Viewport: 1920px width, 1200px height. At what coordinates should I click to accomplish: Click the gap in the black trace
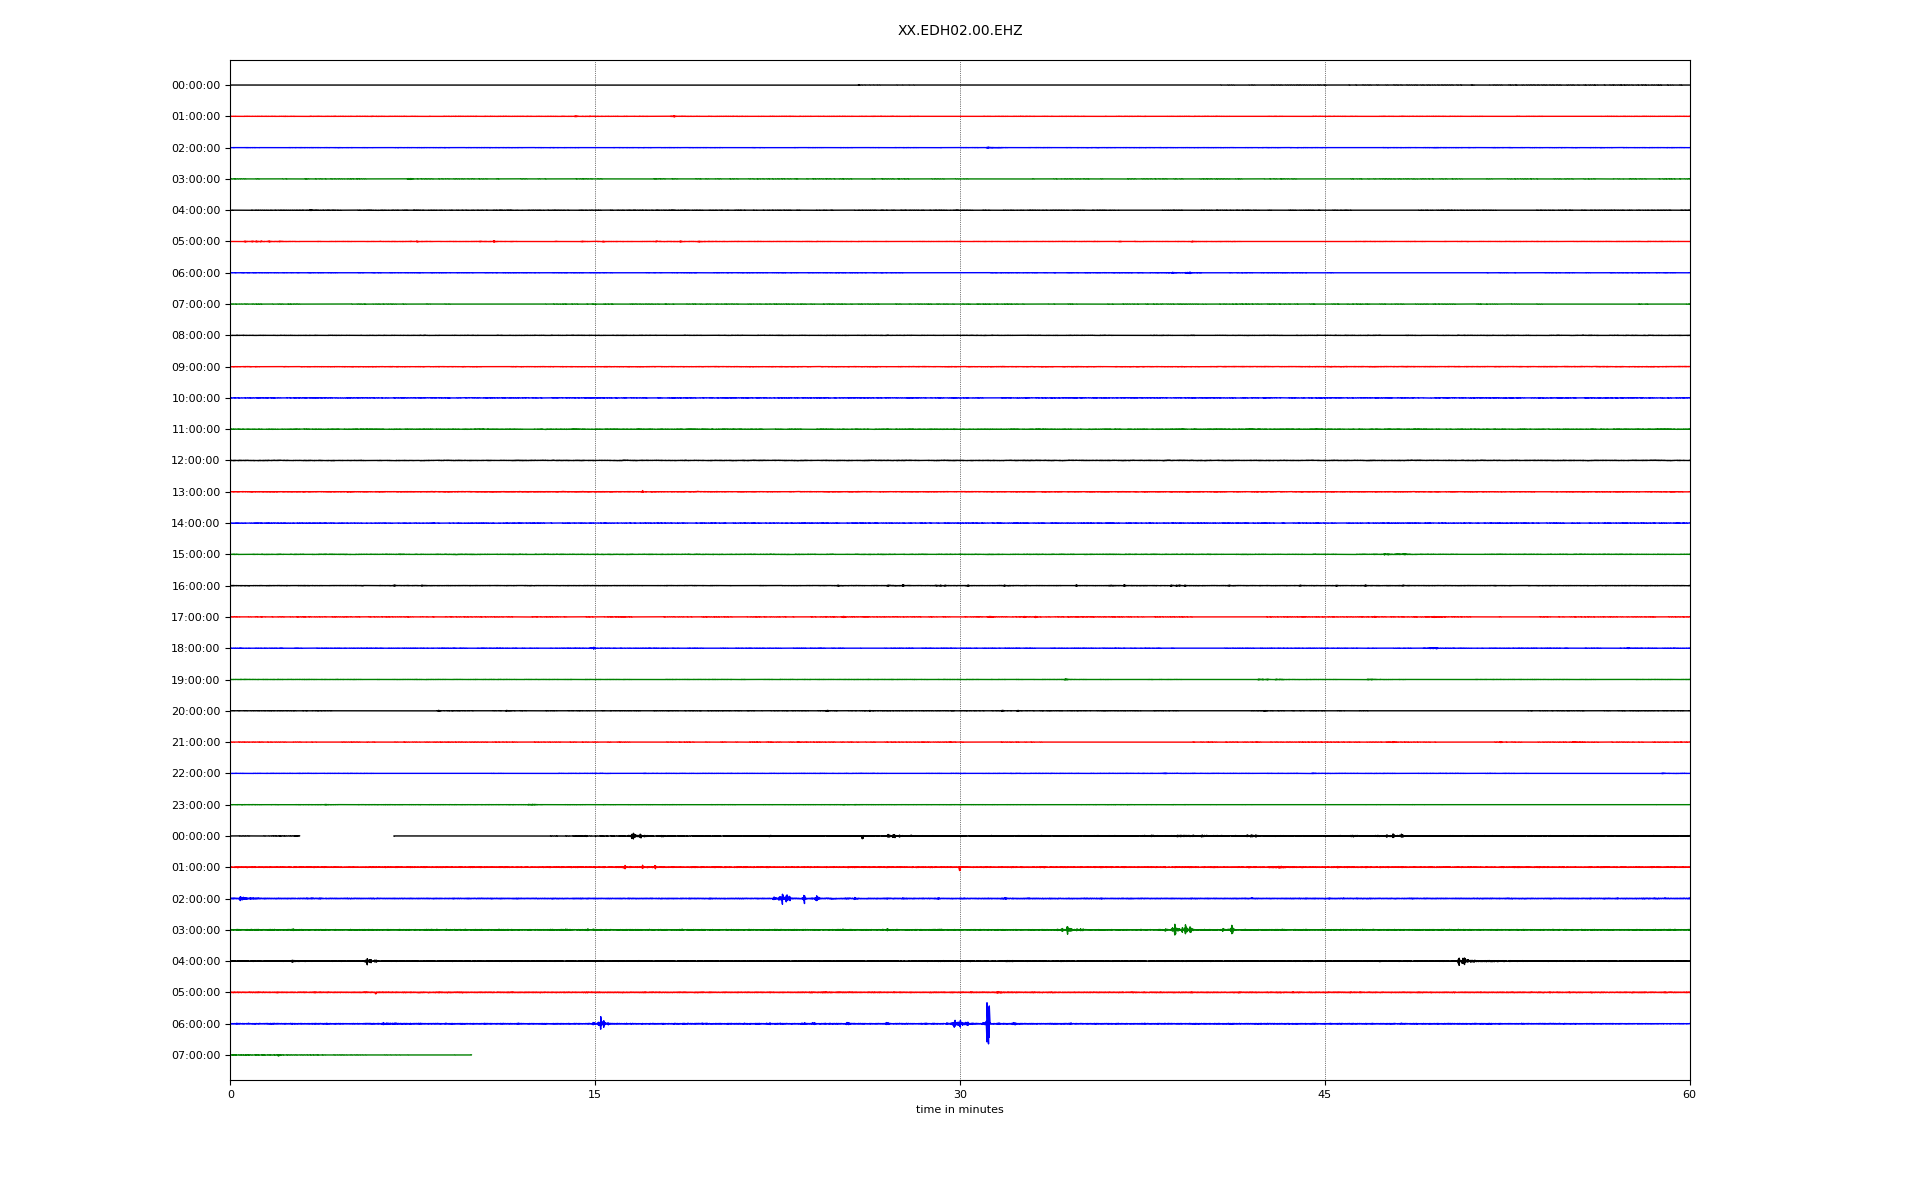(346, 836)
